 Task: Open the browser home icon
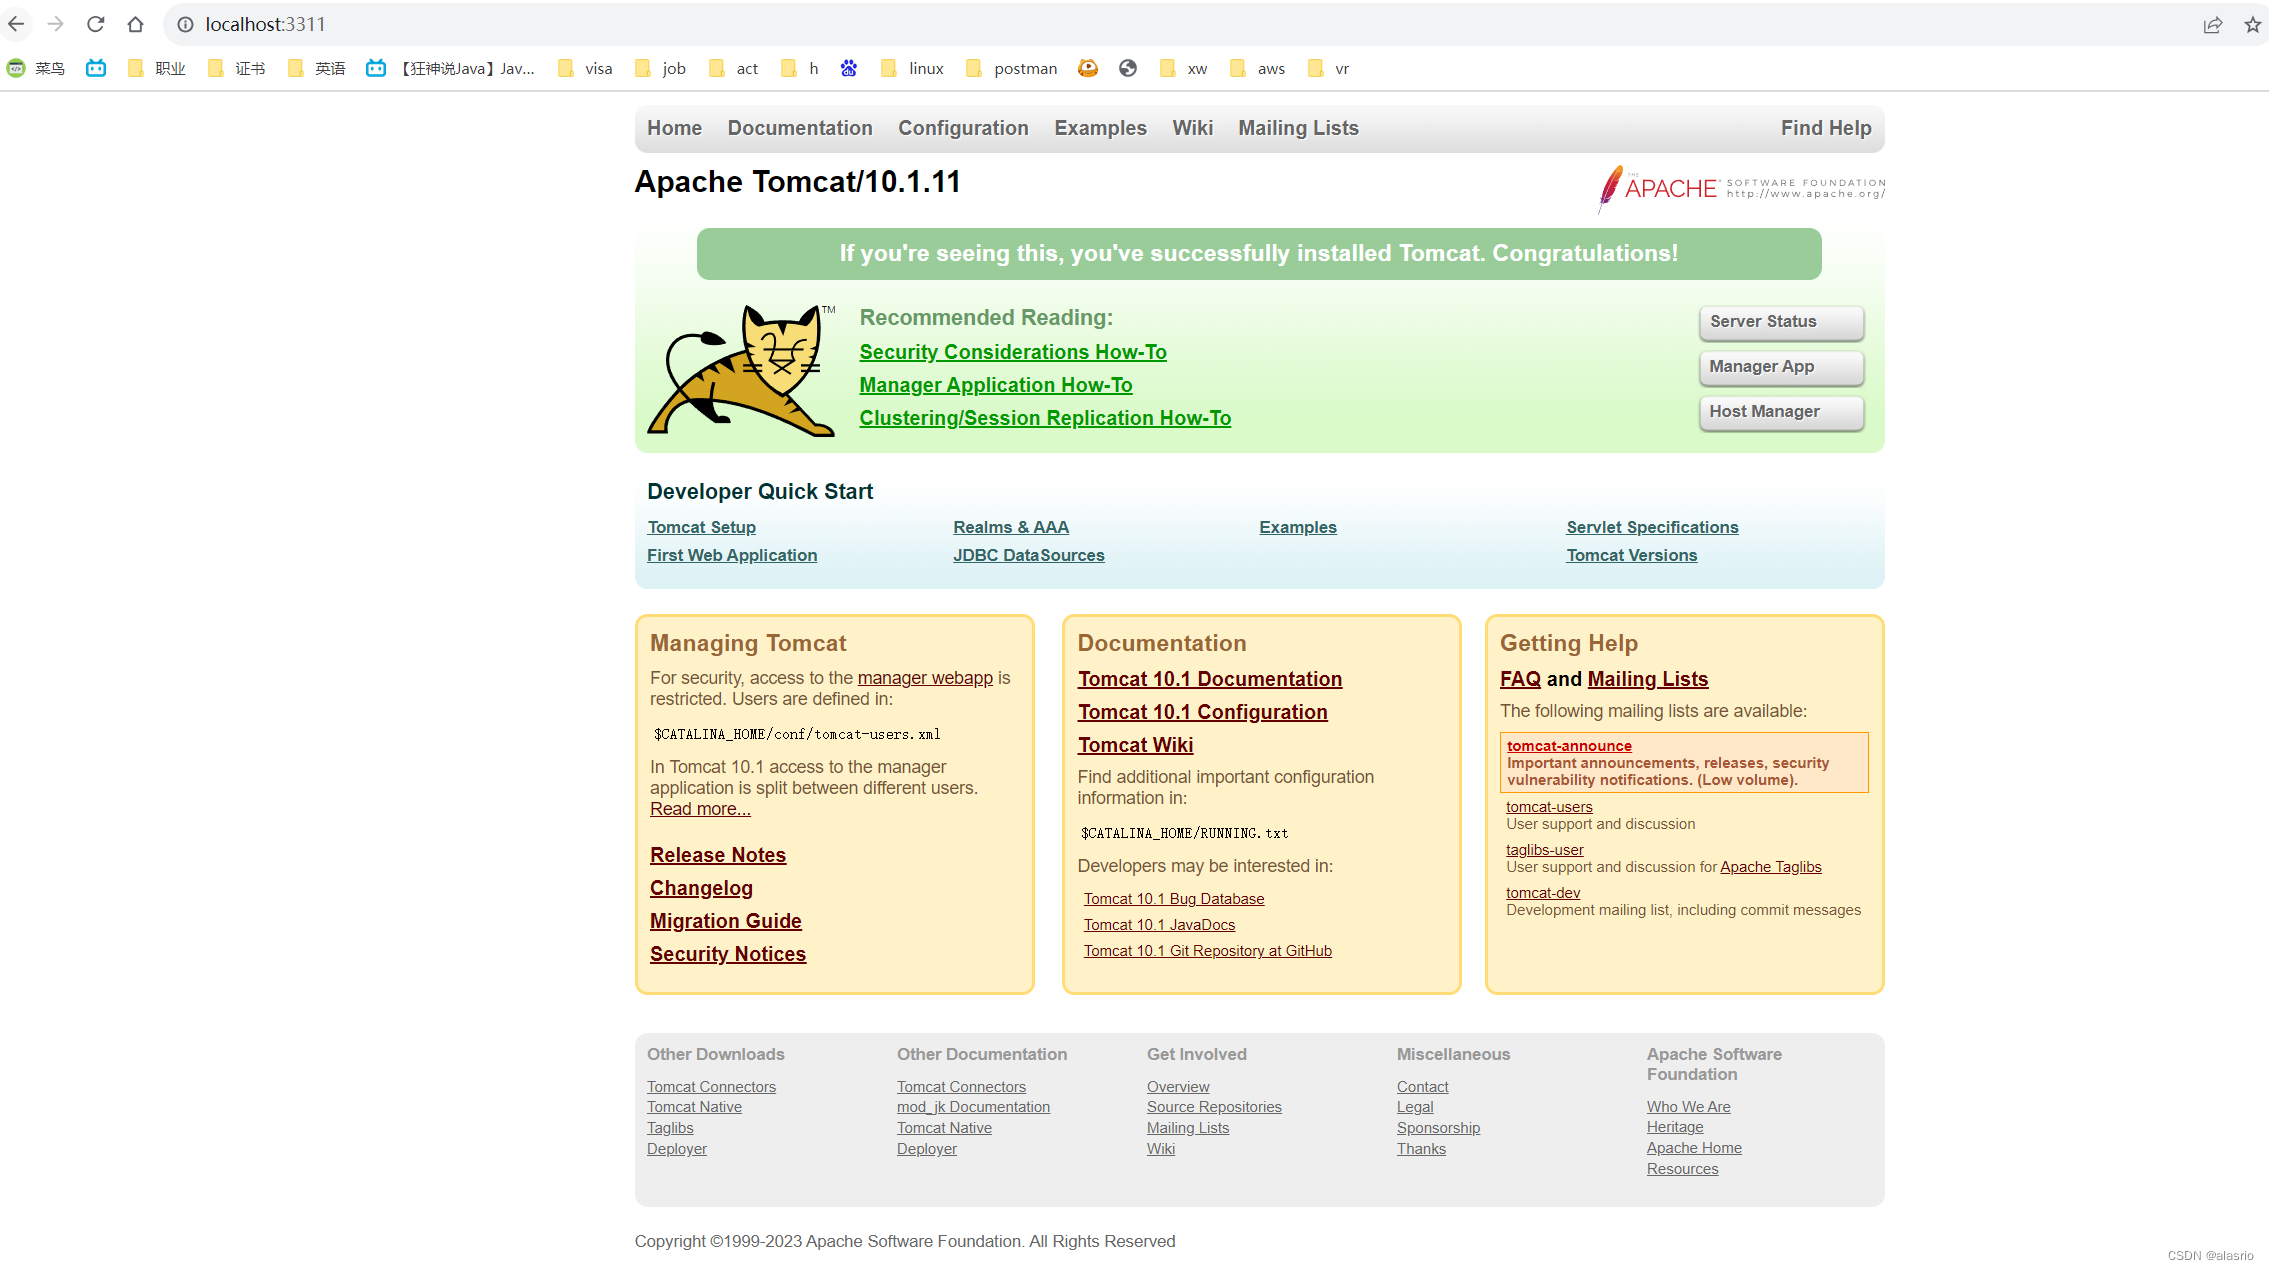(136, 24)
